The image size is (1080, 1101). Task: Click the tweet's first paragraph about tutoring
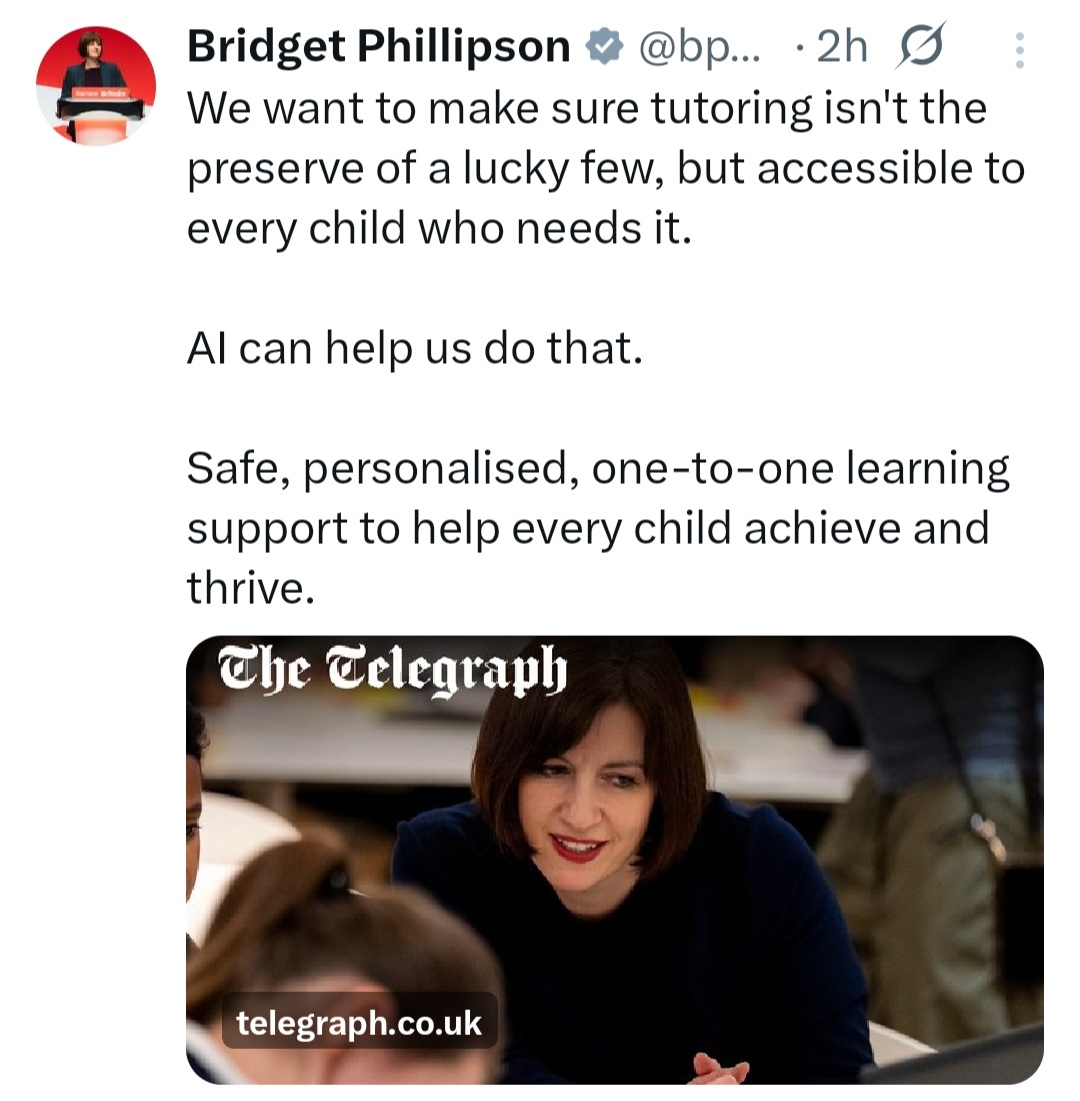pyautogui.click(x=606, y=169)
